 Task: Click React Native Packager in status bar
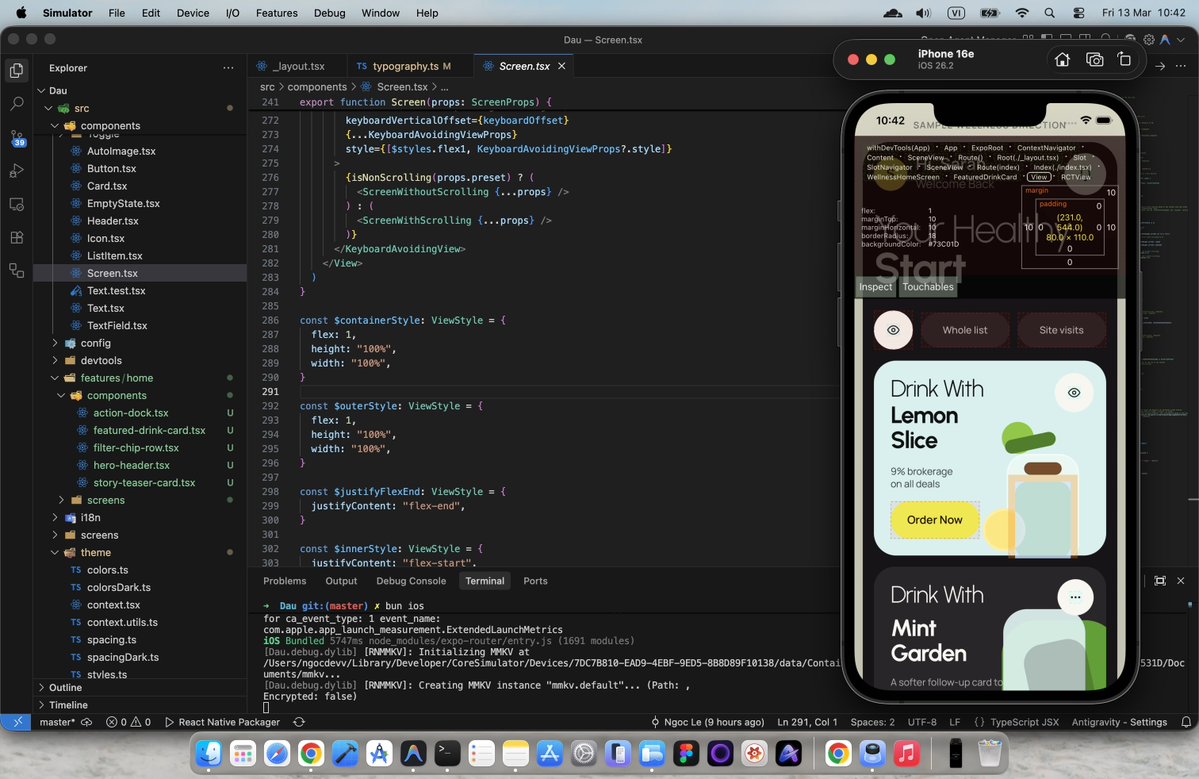[x=222, y=722]
